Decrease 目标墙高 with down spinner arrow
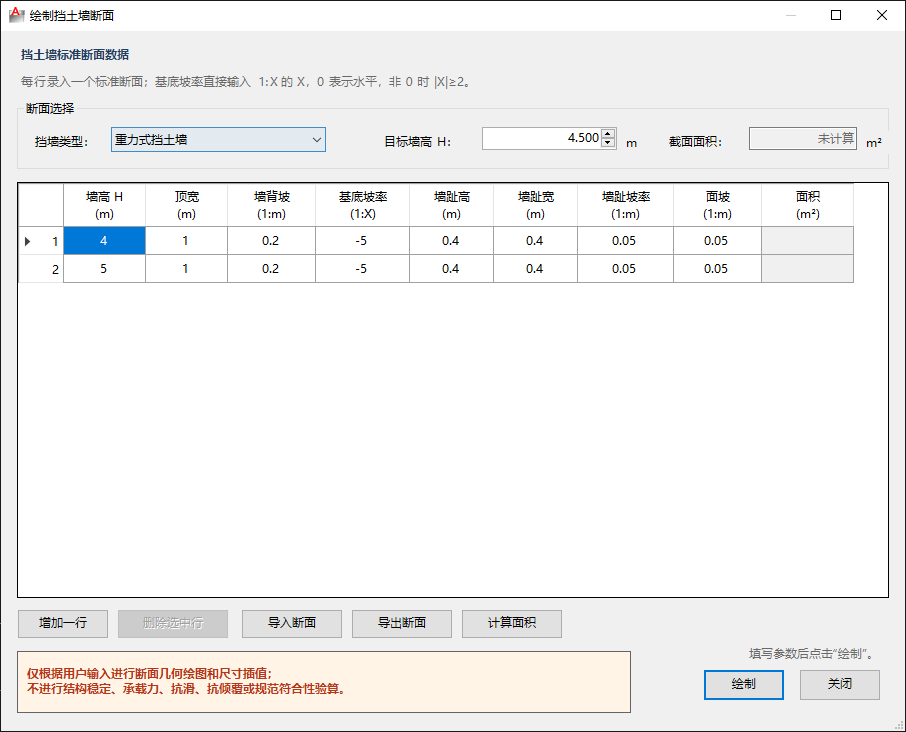Screen dimensions: 906x732 (608, 143)
